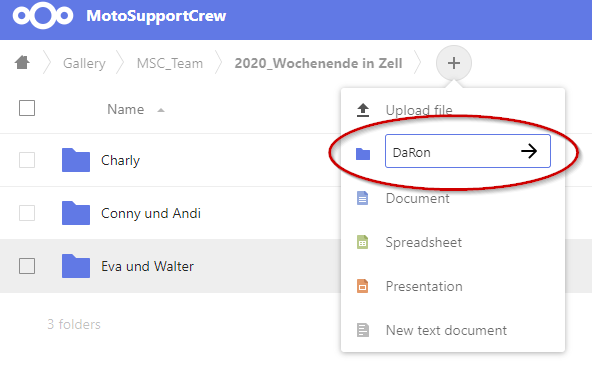
Task: Tick the Conny und Andi checkbox
Action: point(27,213)
